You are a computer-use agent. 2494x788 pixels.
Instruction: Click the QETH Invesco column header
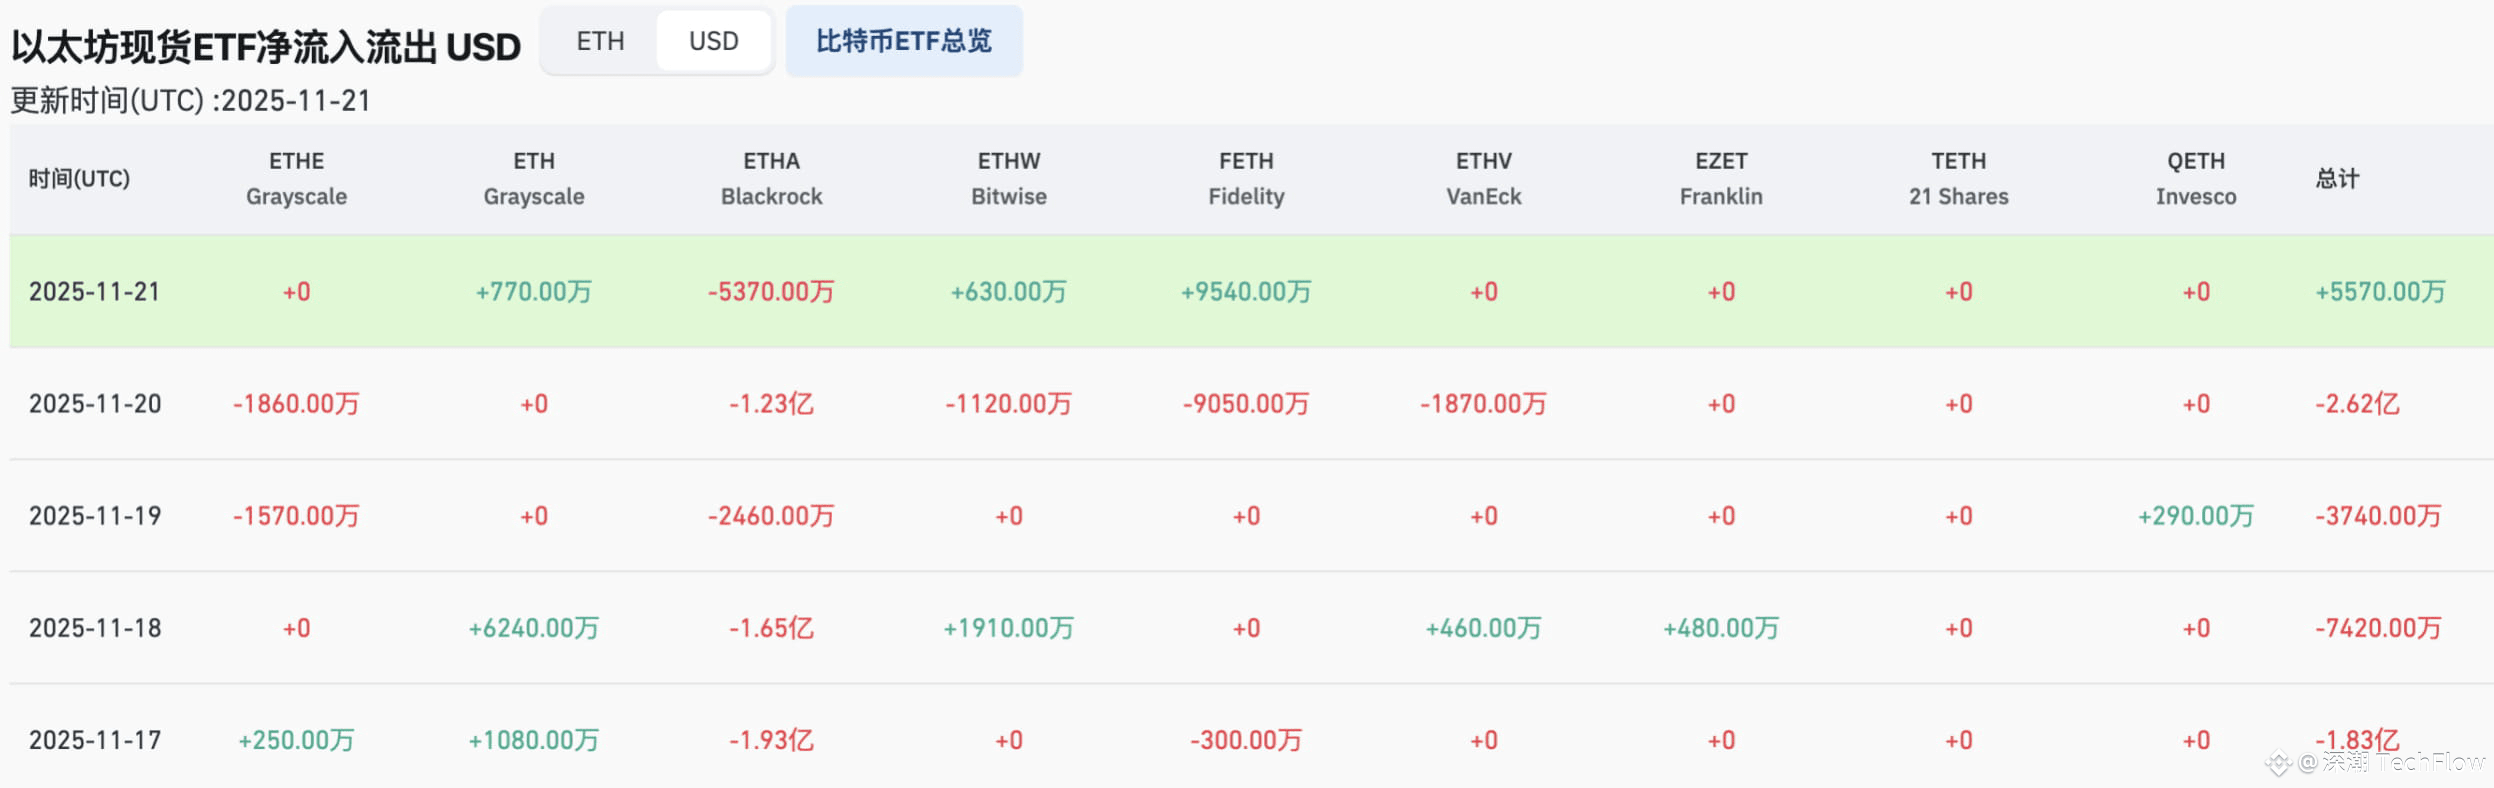(x=2195, y=179)
